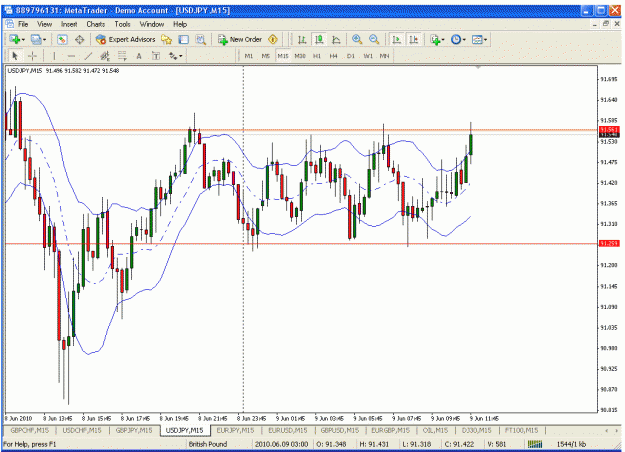Switch timeframe to MN

point(385,56)
